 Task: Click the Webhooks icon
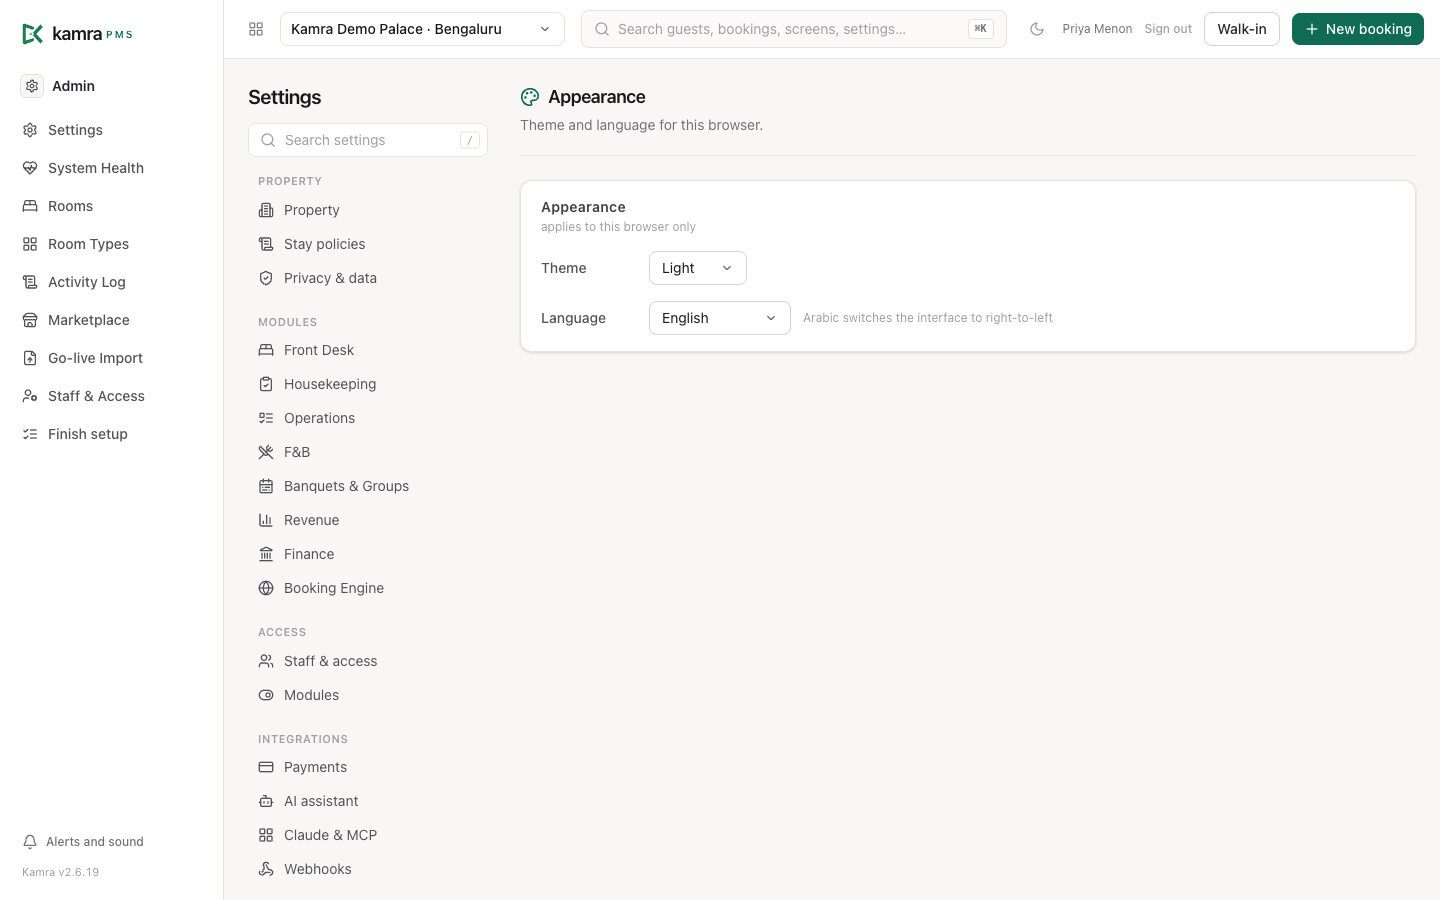(x=266, y=869)
